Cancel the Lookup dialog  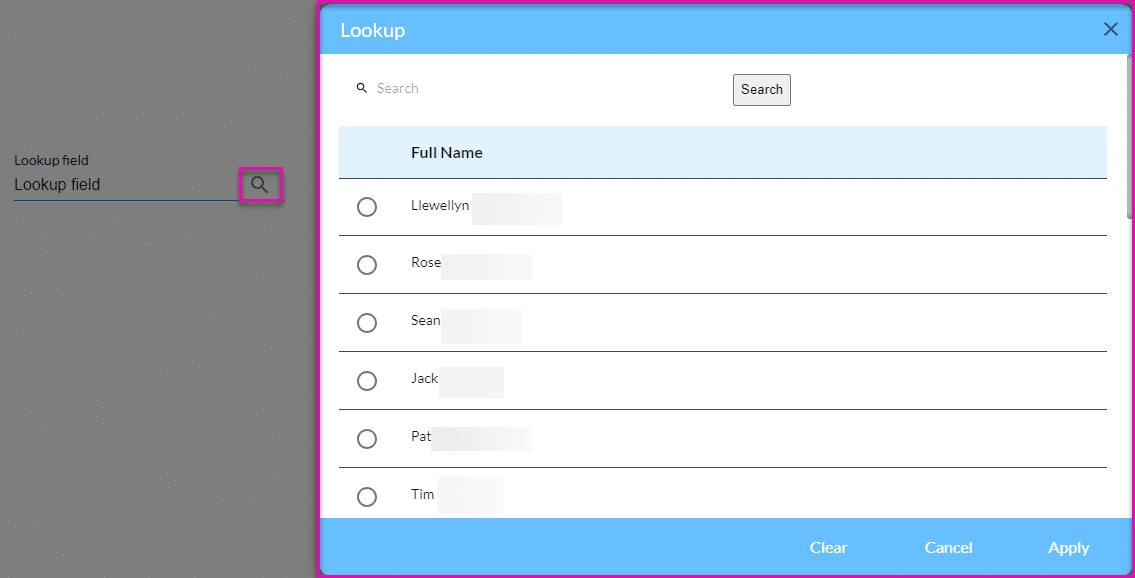tap(948, 548)
